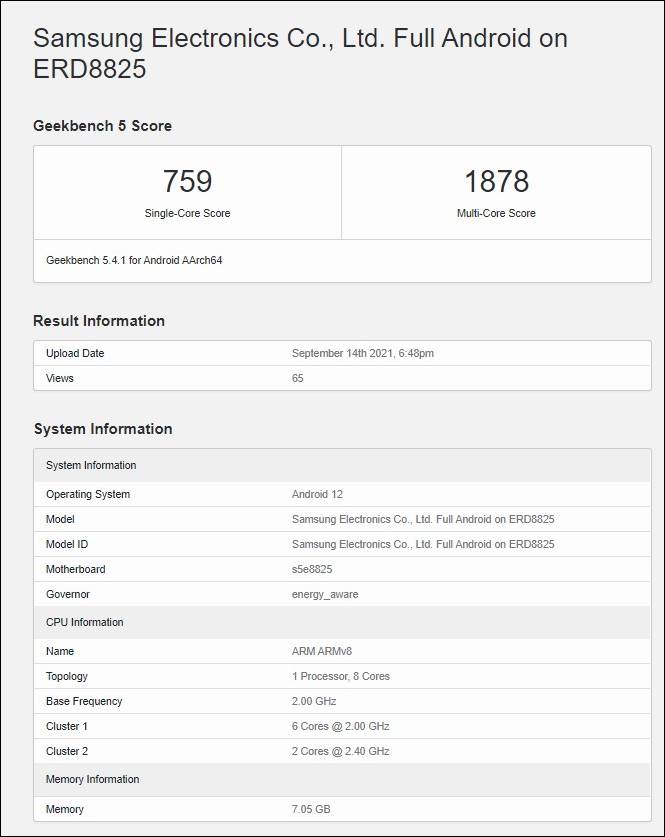665x837 pixels.
Task: Click the date September 14th 2021, 6:48pm
Action: point(363,353)
